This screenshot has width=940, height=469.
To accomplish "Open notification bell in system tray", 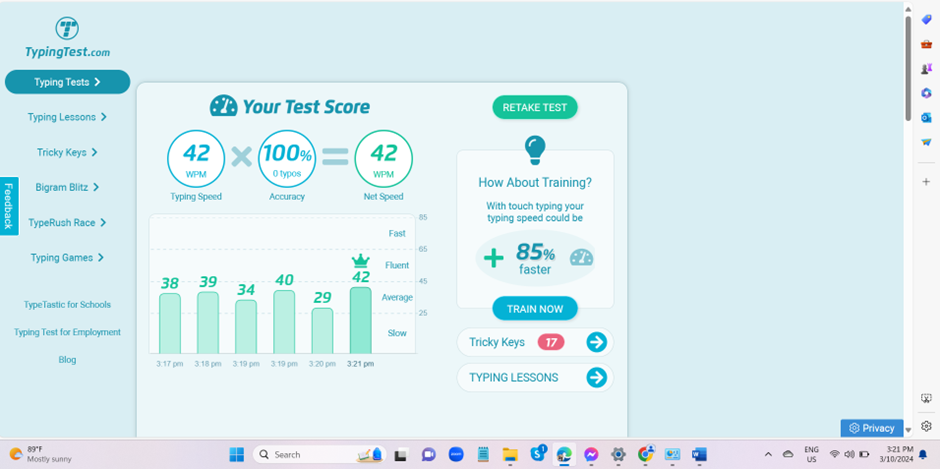I will 923,455.
